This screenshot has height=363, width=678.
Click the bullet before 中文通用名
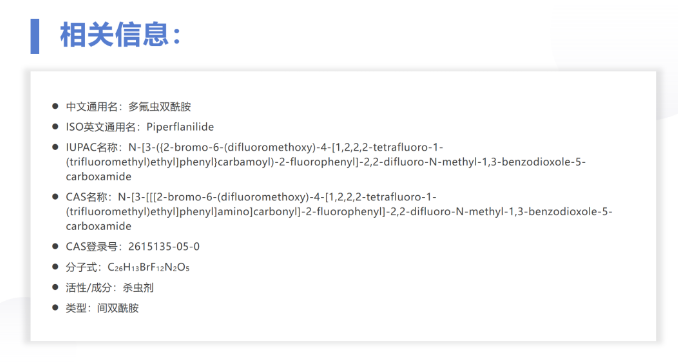point(55,106)
